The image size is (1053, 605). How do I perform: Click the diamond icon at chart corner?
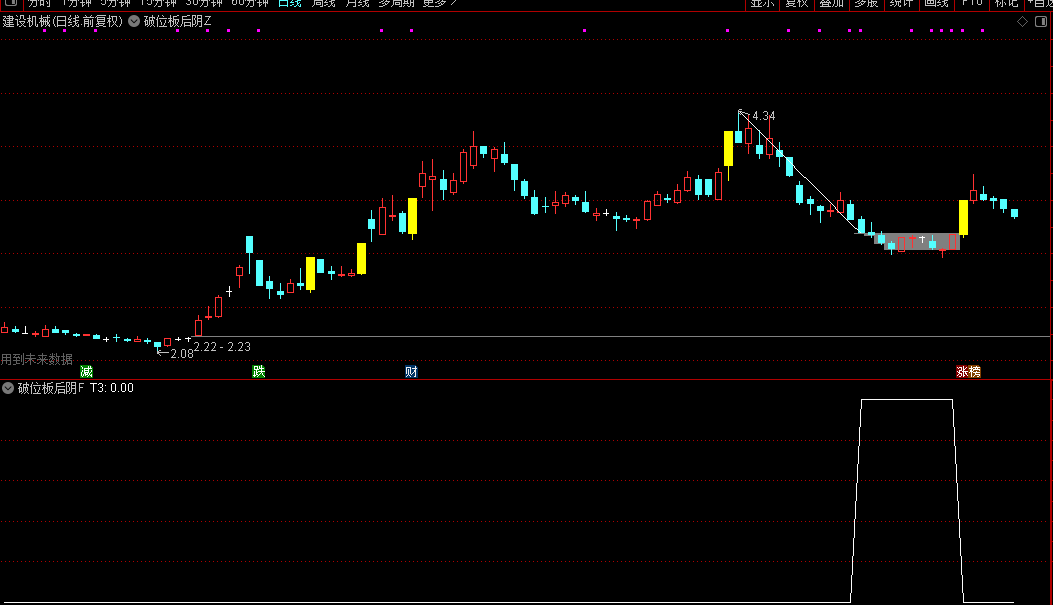coord(1022,21)
